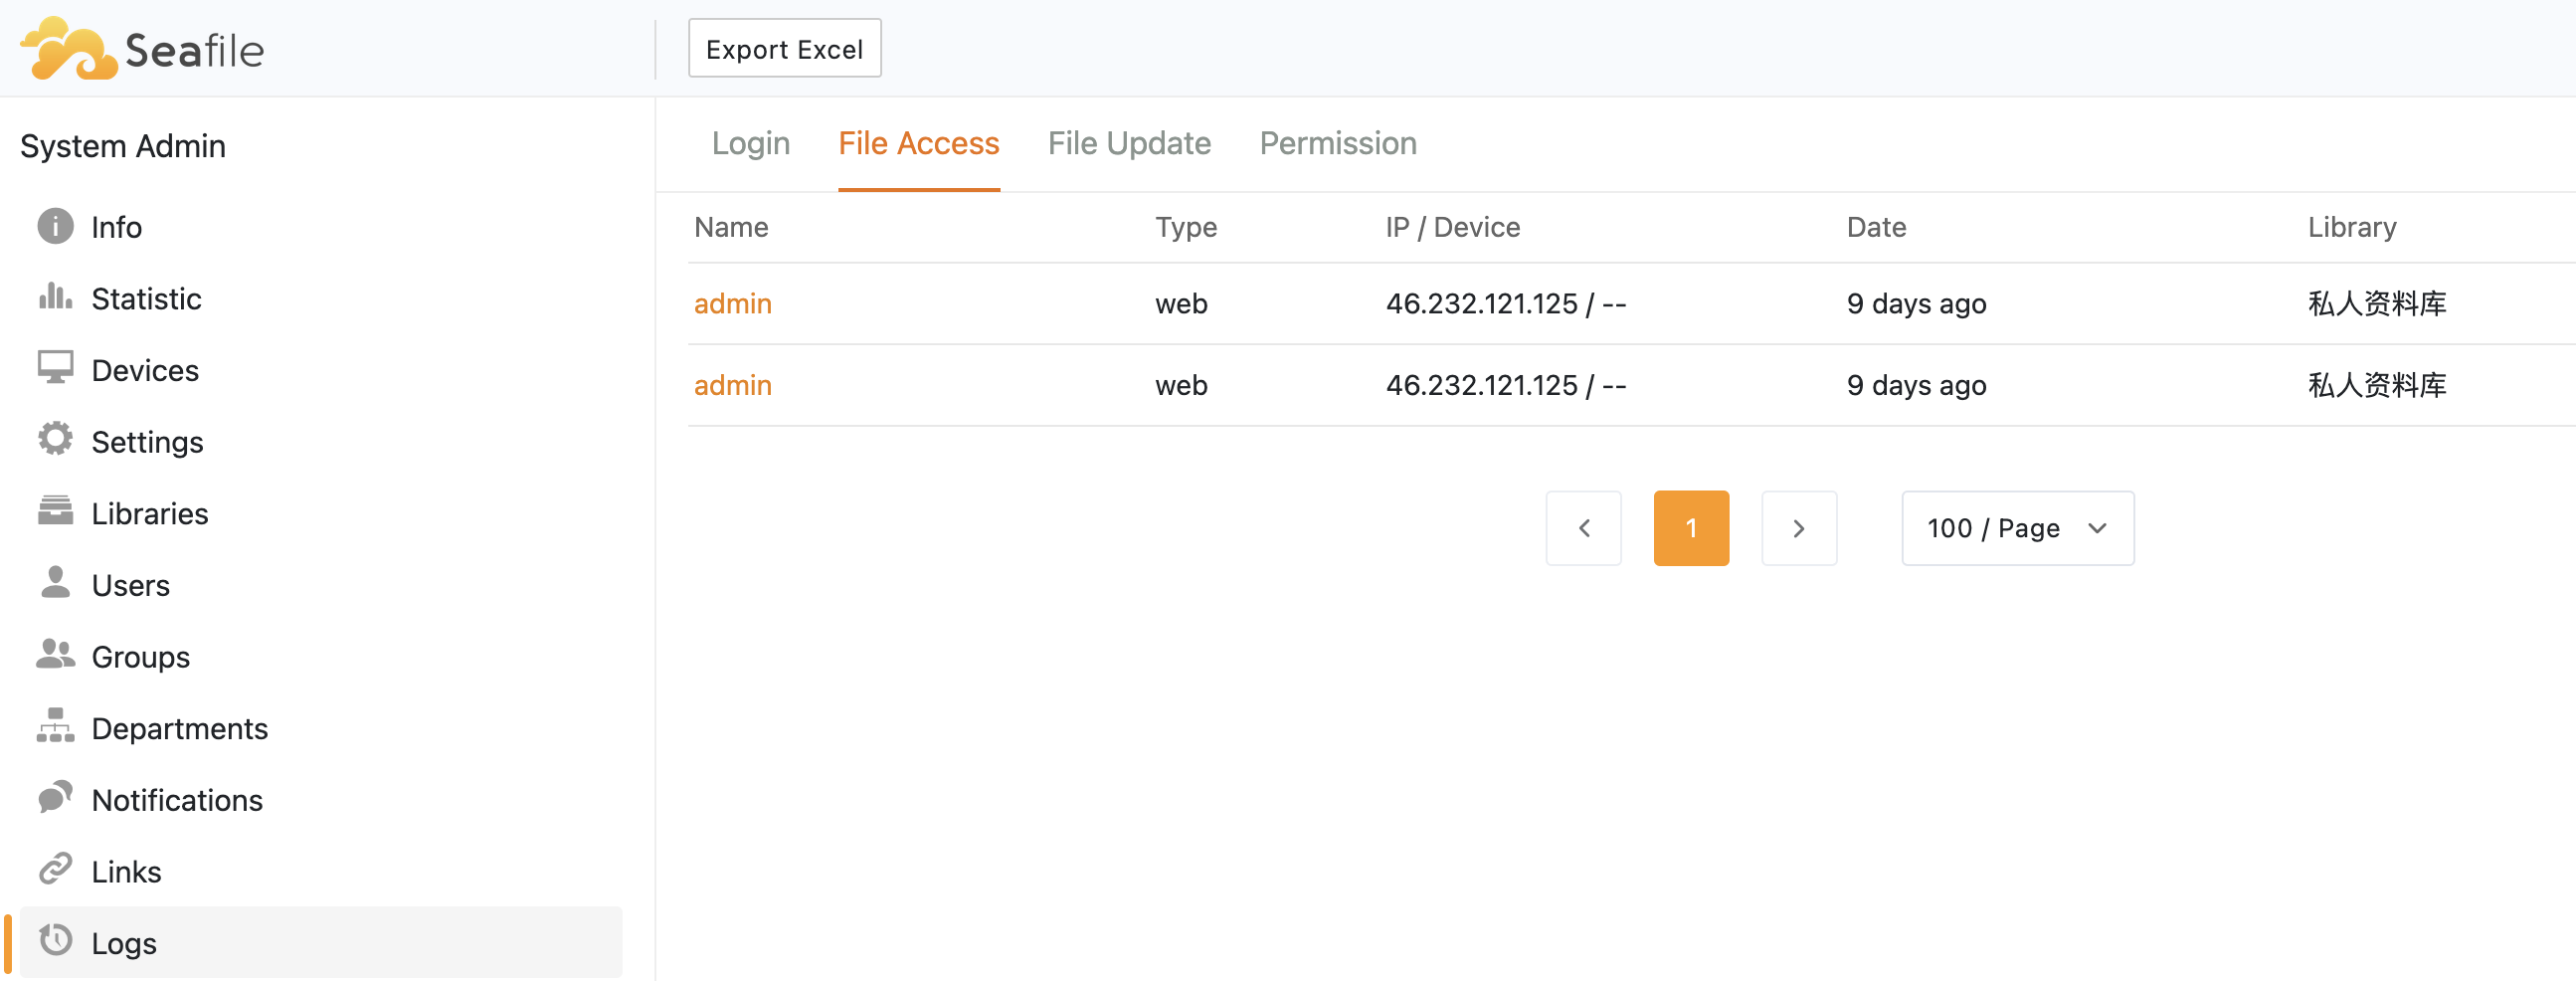
Task: Click the Name column header
Action: 731,228
